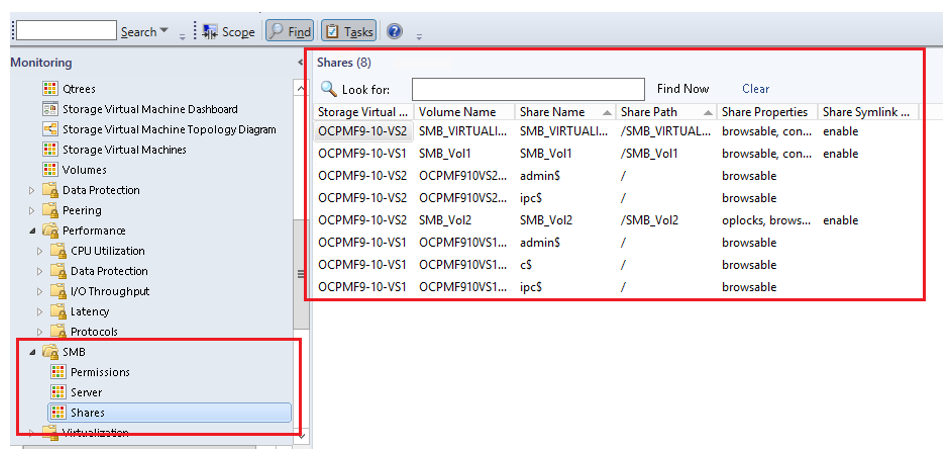Click the navigation tree vertical scrollbar thumb
The height and width of the screenshot is (458, 951).
pos(301,275)
